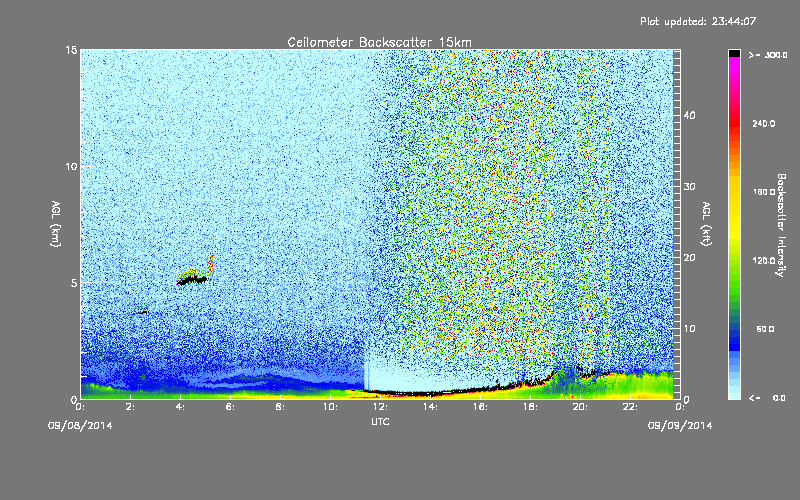Click the '<= 0.0' colorbar label

(768, 398)
